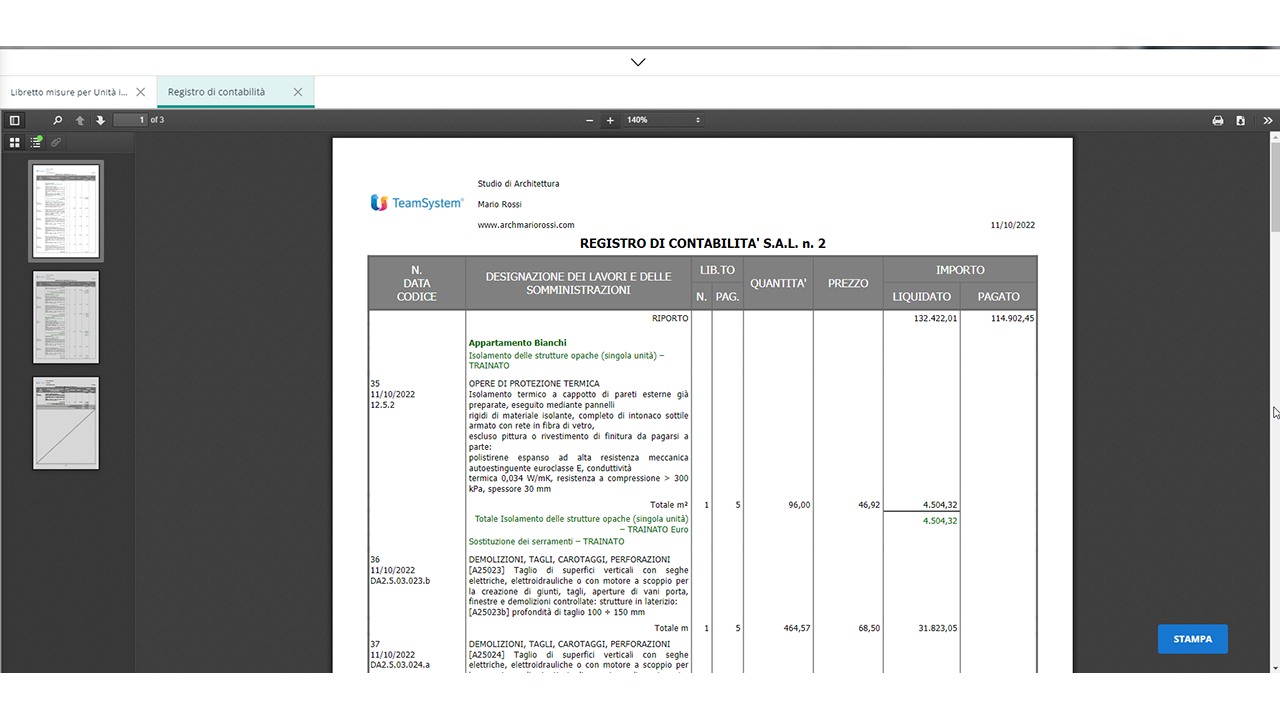Image resolution: width=1280 pixels, height=720 pixels.
Task: Click the scrollbar down arrow
Action: pos(1275,667)
